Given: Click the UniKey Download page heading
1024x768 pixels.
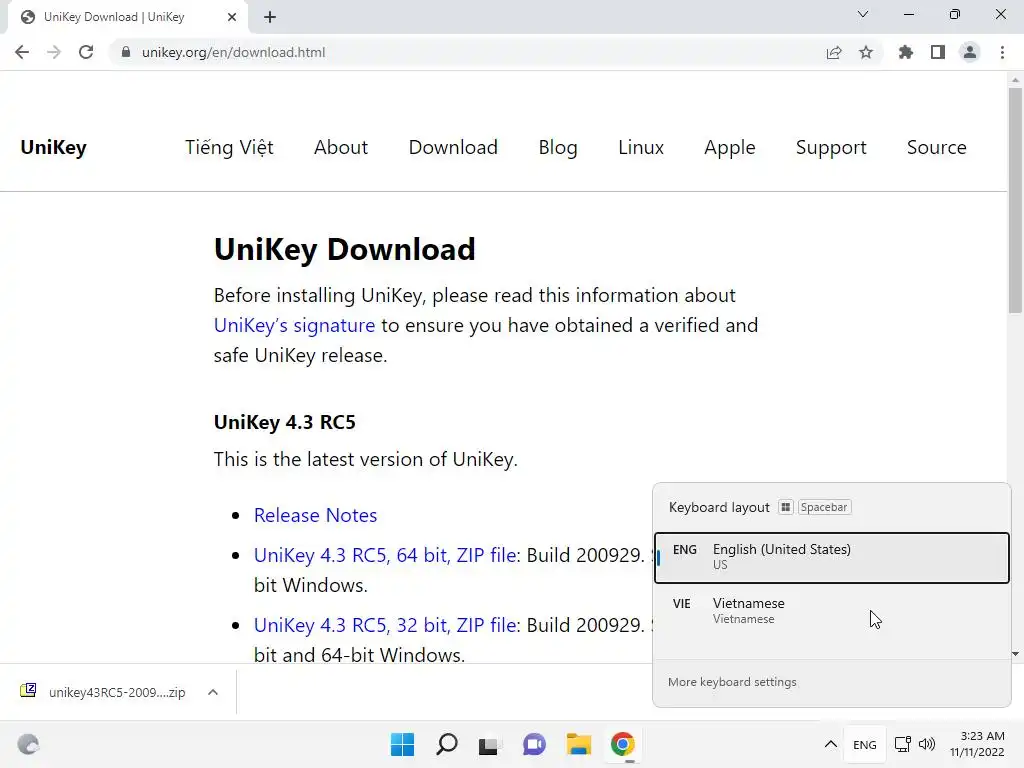Looking at the screenshot, I should coord(345,249).
